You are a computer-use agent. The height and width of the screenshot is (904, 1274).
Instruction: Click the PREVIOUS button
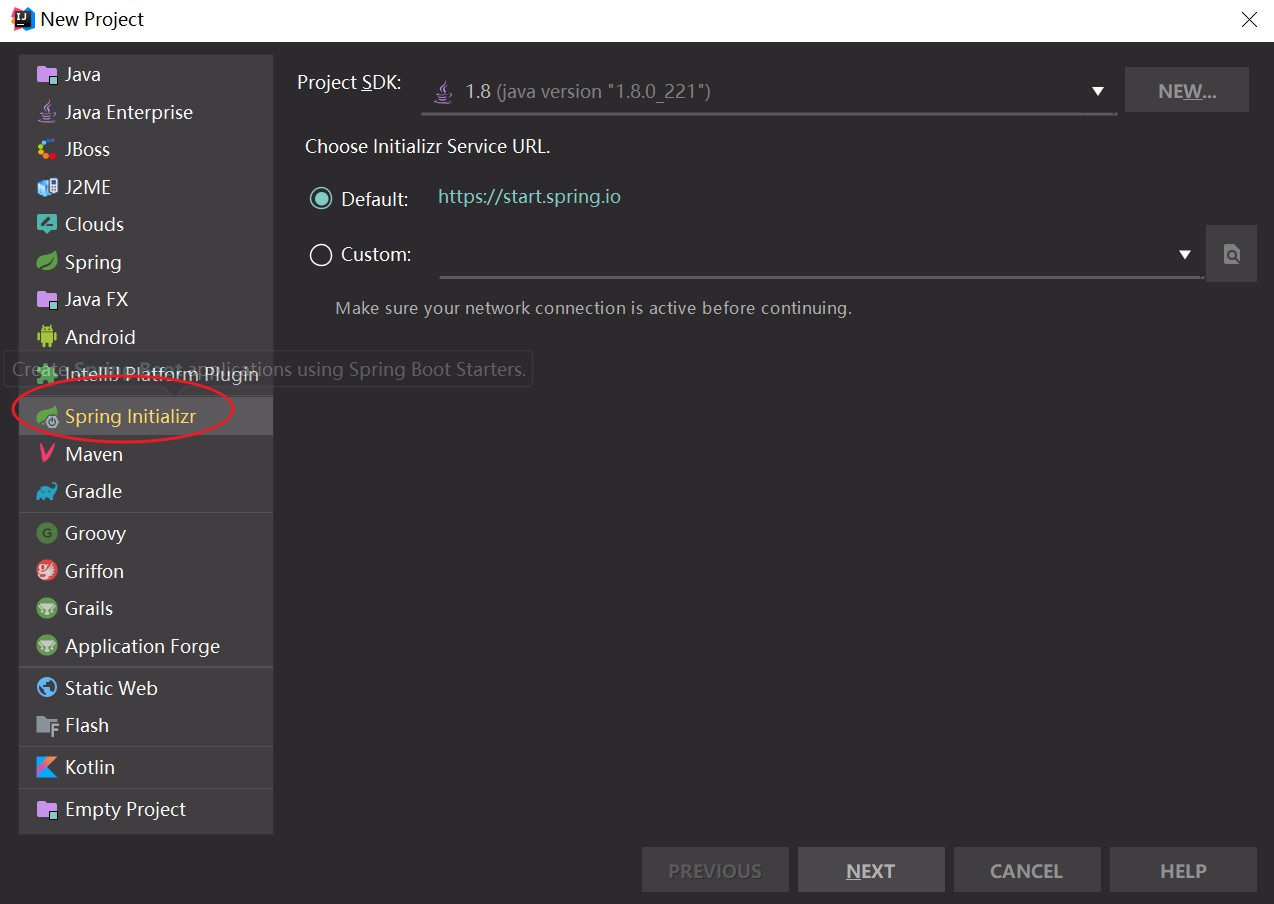715,870
